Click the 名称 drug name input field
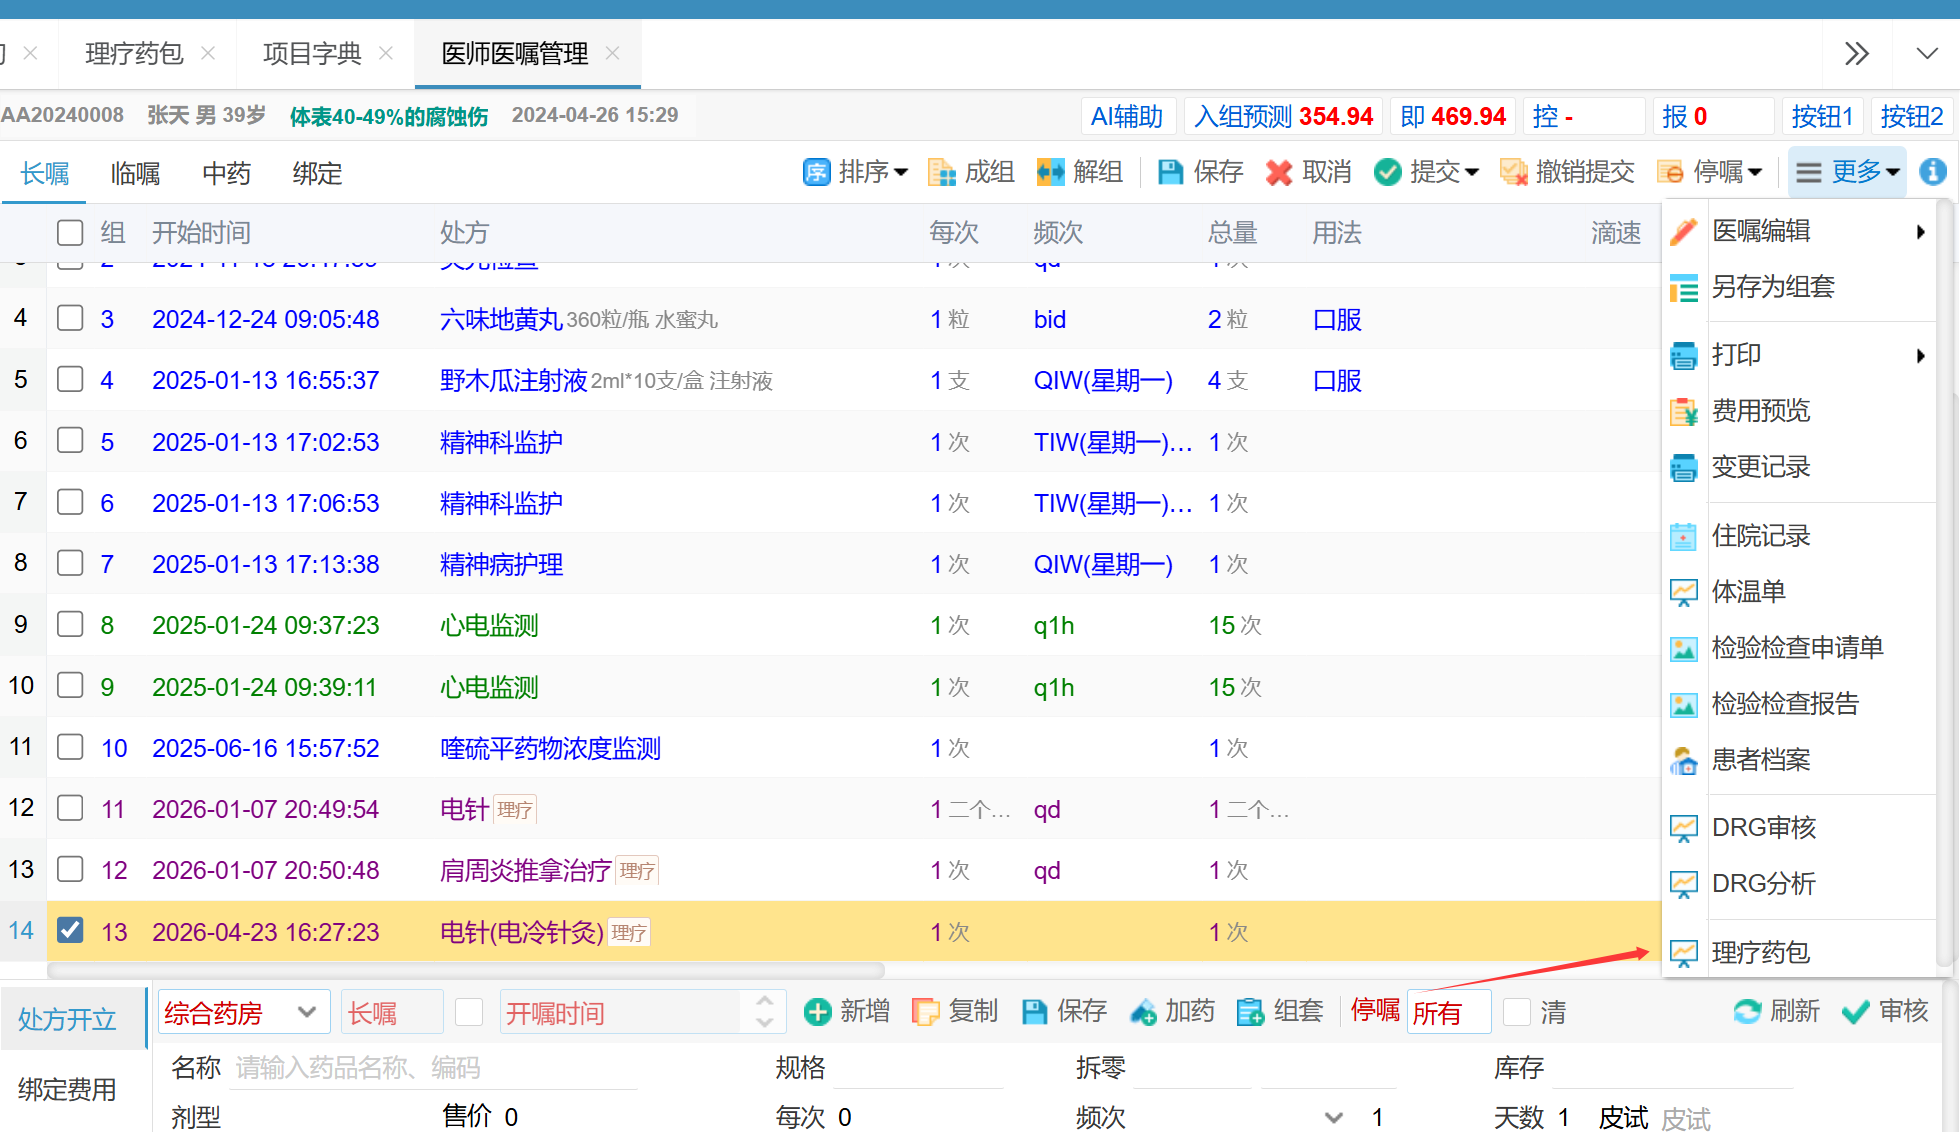This screenshot has width=1960, height=1132. pos(435,1068)
